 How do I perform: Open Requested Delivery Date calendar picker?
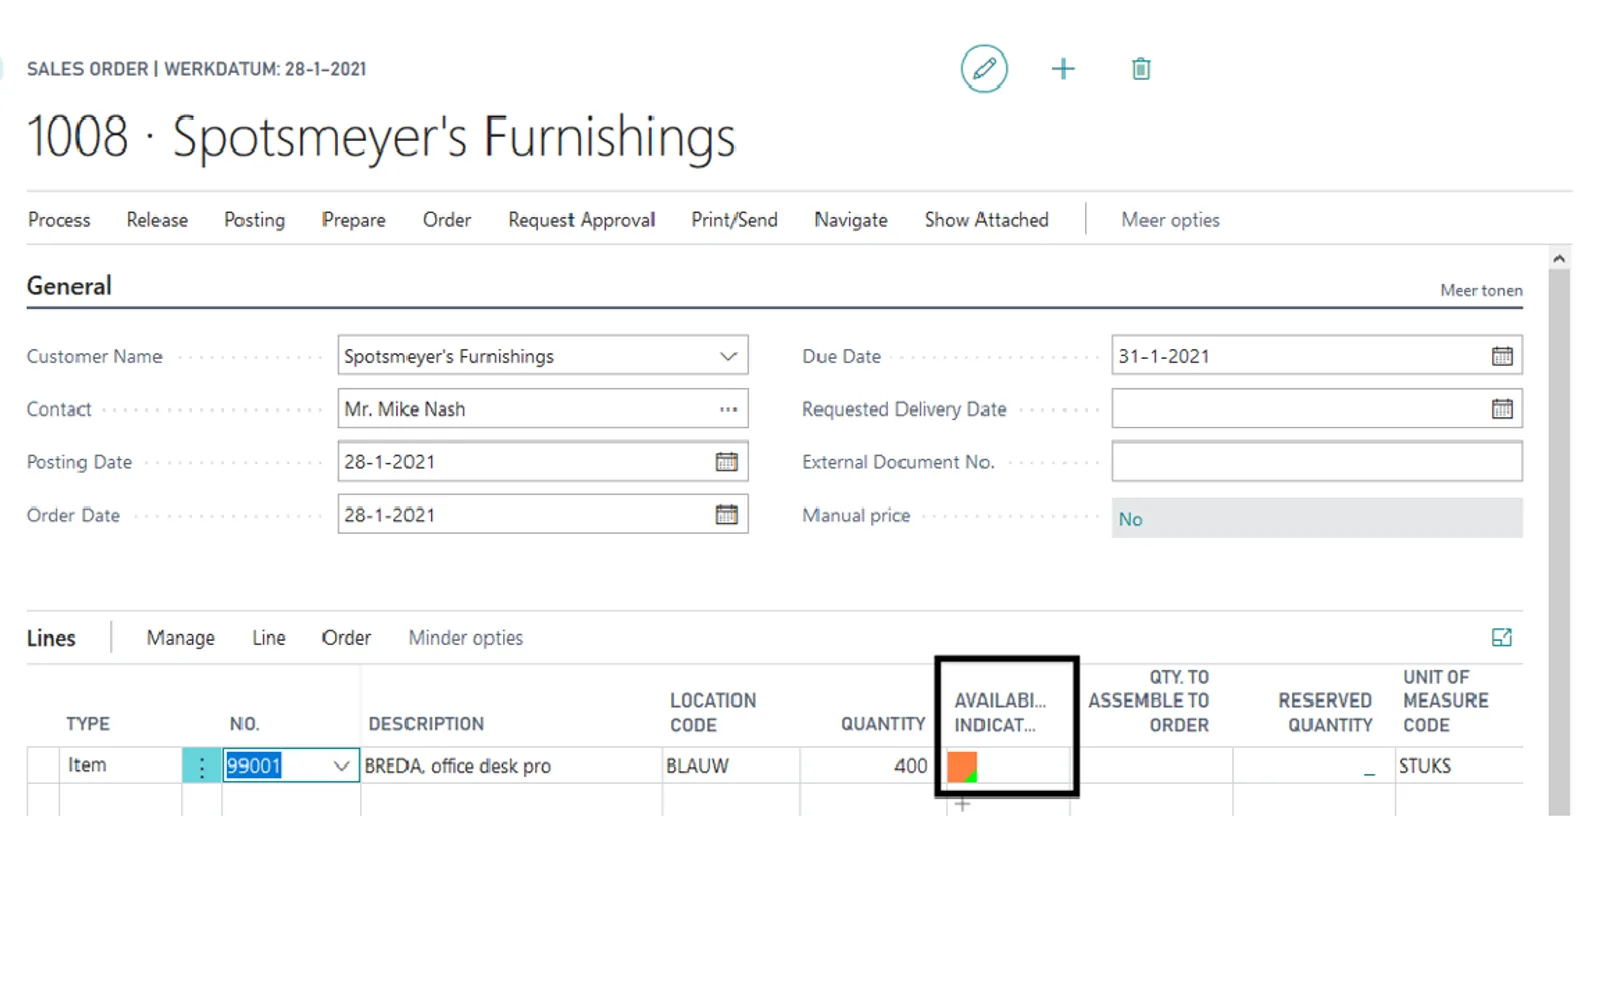pyautogui.click(x=1502, y=409)
